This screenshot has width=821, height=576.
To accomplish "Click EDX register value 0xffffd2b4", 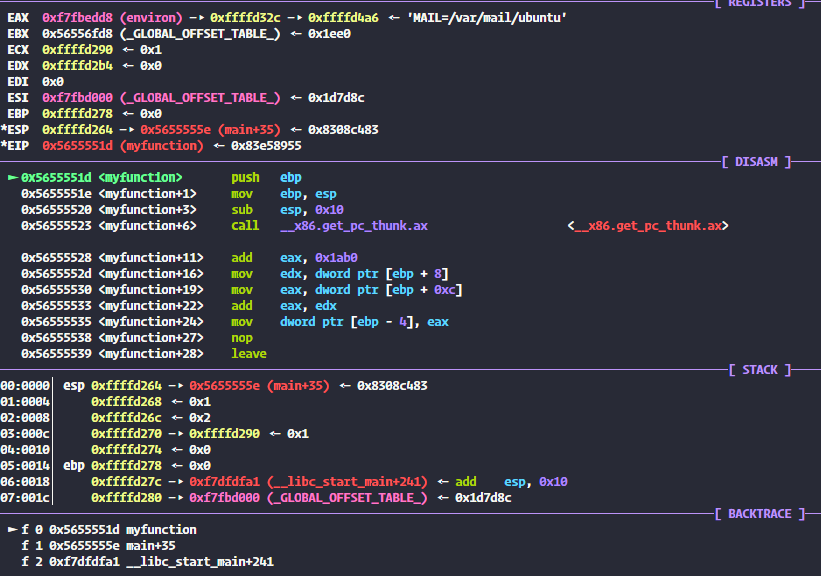I will pos(77,66).
